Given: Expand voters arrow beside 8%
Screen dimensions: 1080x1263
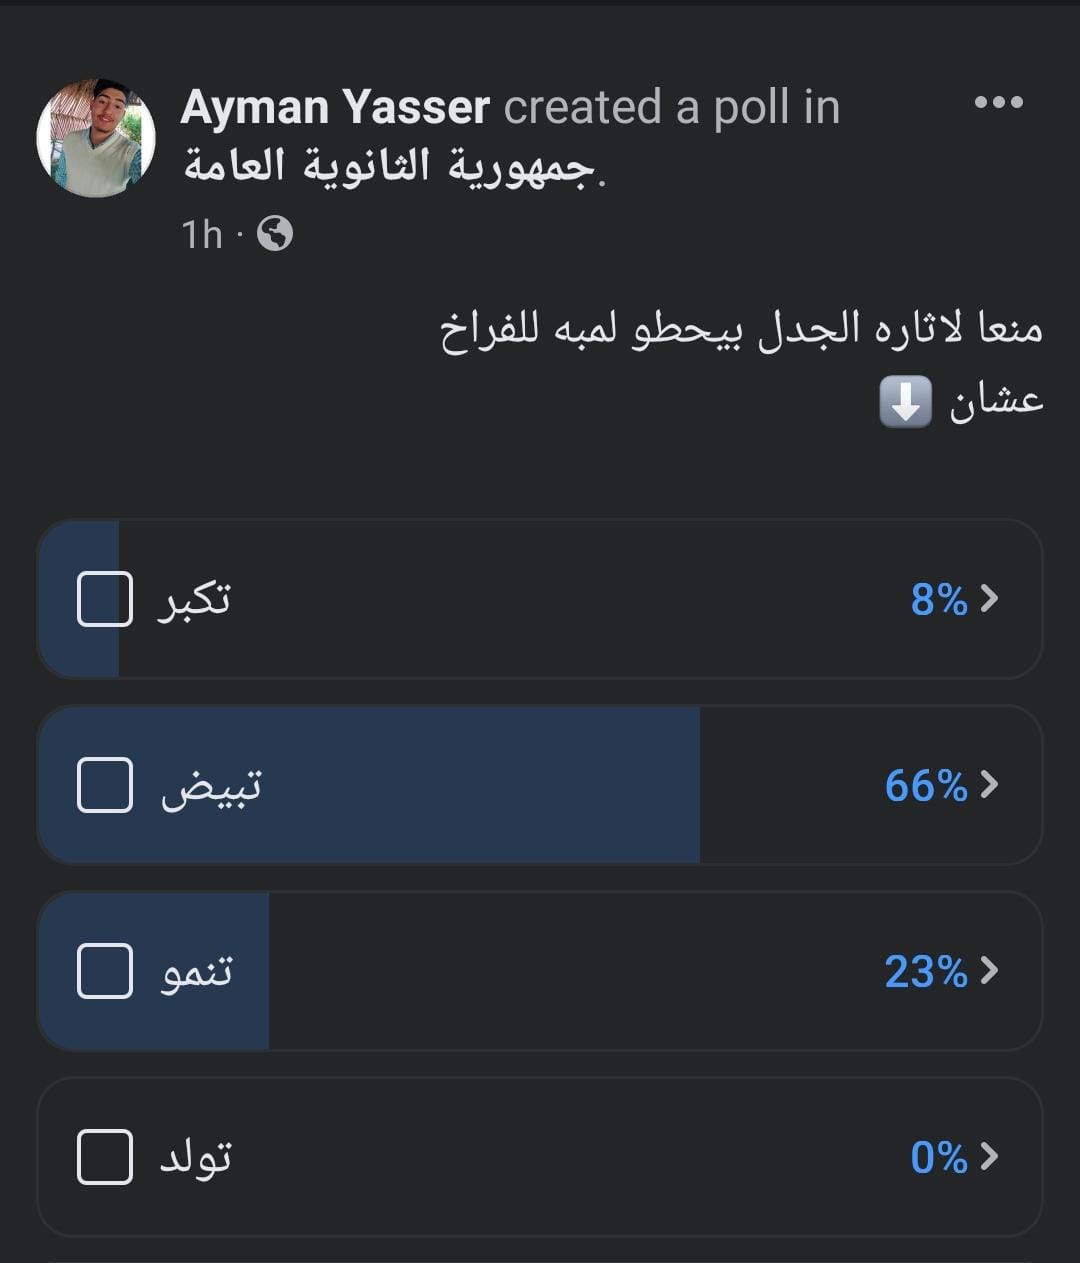Looking at the screenshot, I should click(989, 599).
